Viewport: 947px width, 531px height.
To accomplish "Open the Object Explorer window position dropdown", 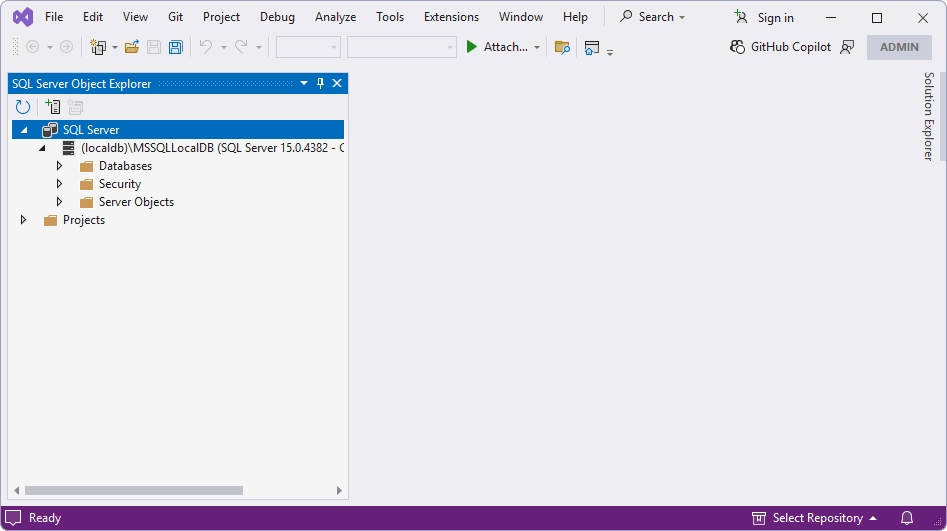I will click(x=304, y=83).
